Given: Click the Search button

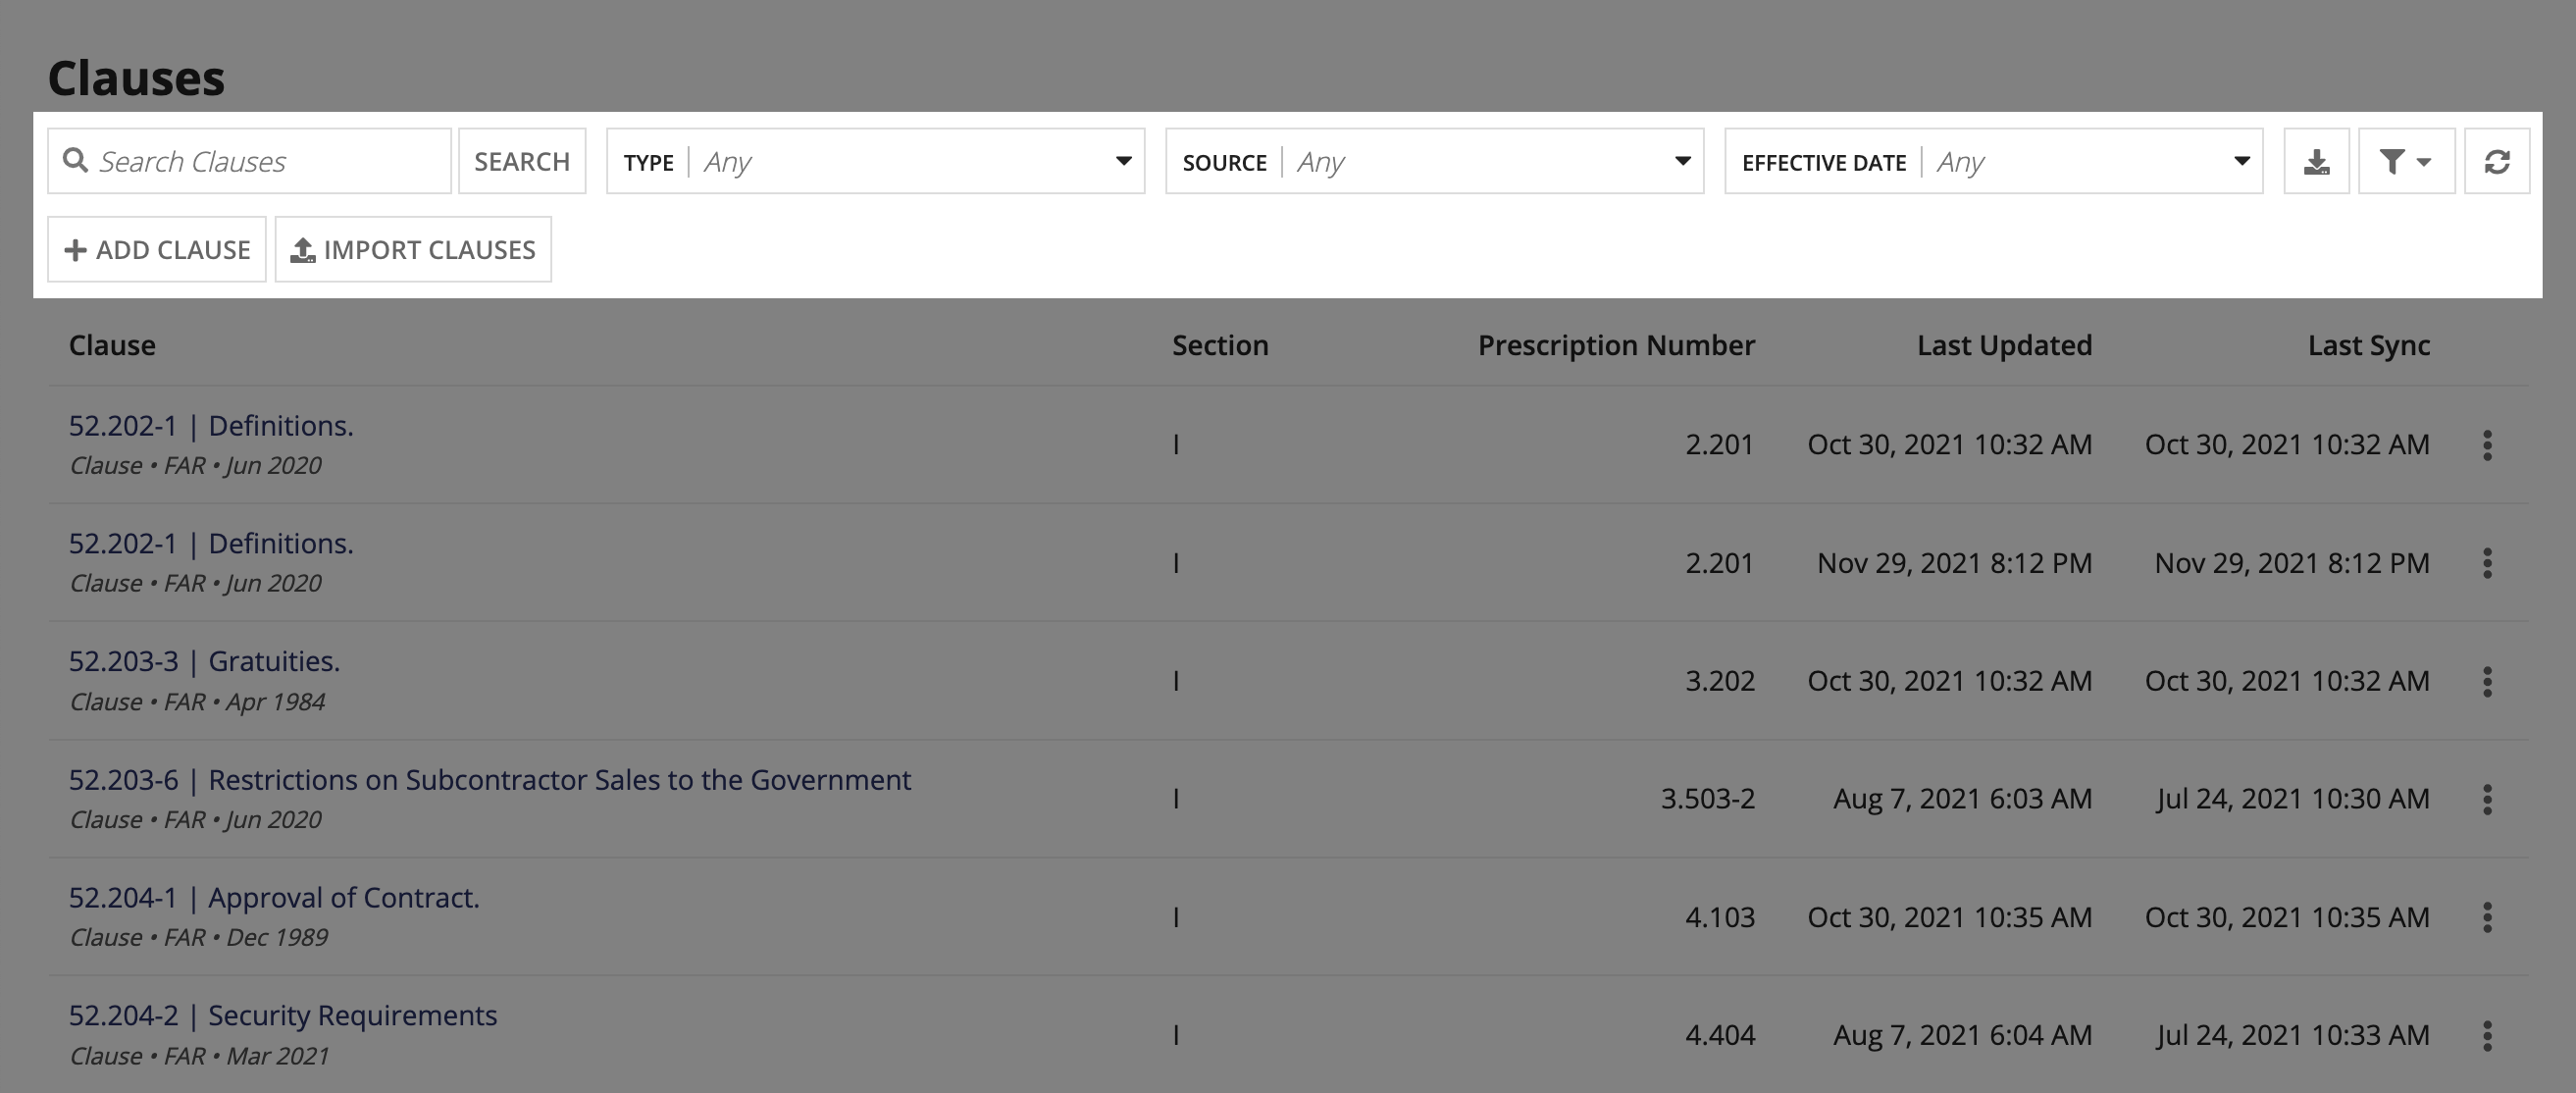Looking at the screenshot, I should click(x=522, y=161).
